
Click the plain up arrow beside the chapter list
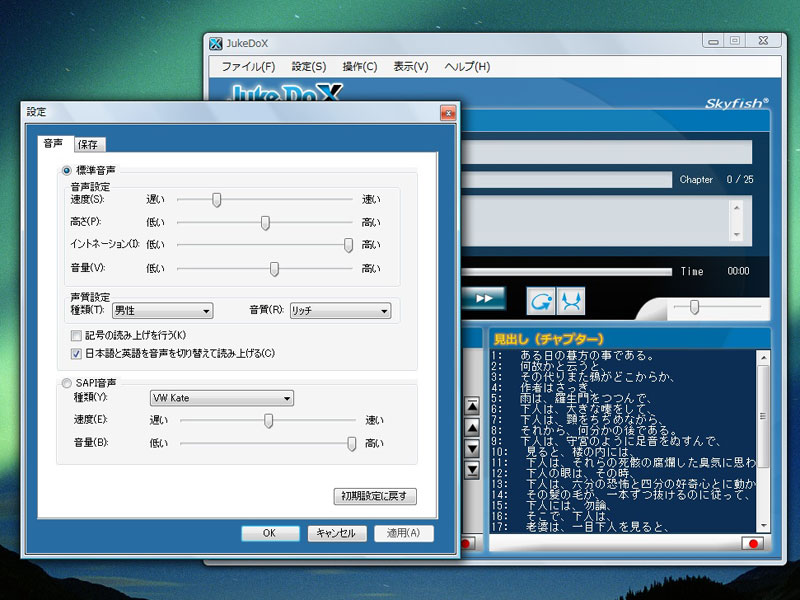[472, 428]
